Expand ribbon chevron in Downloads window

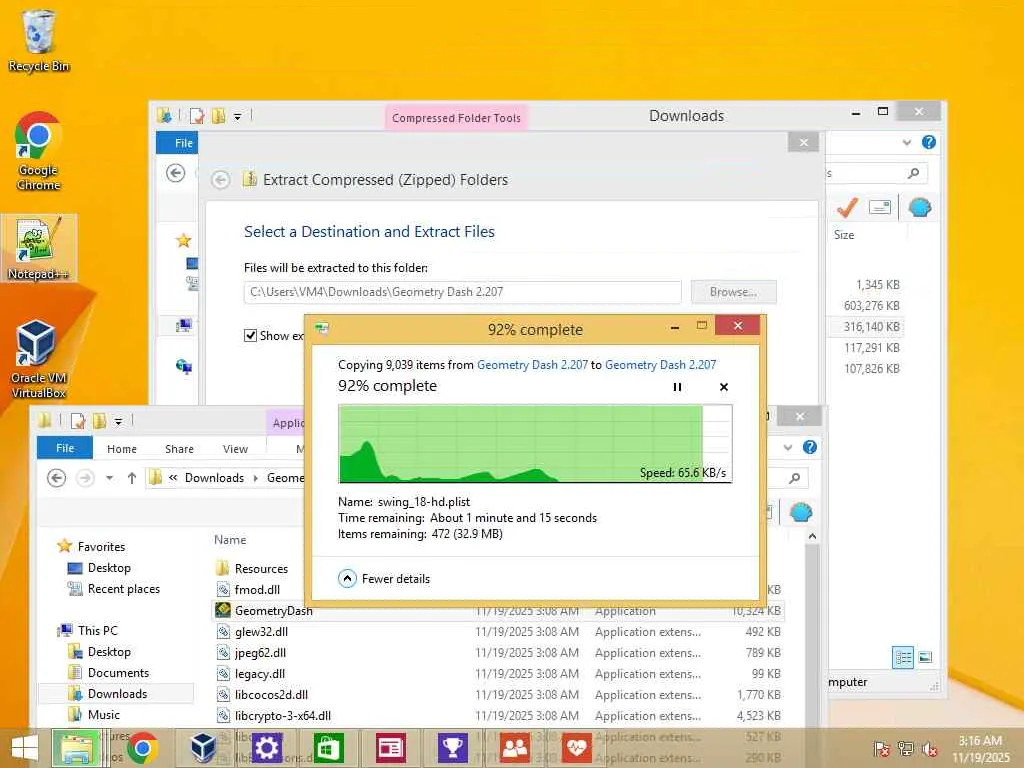(906, 142)
